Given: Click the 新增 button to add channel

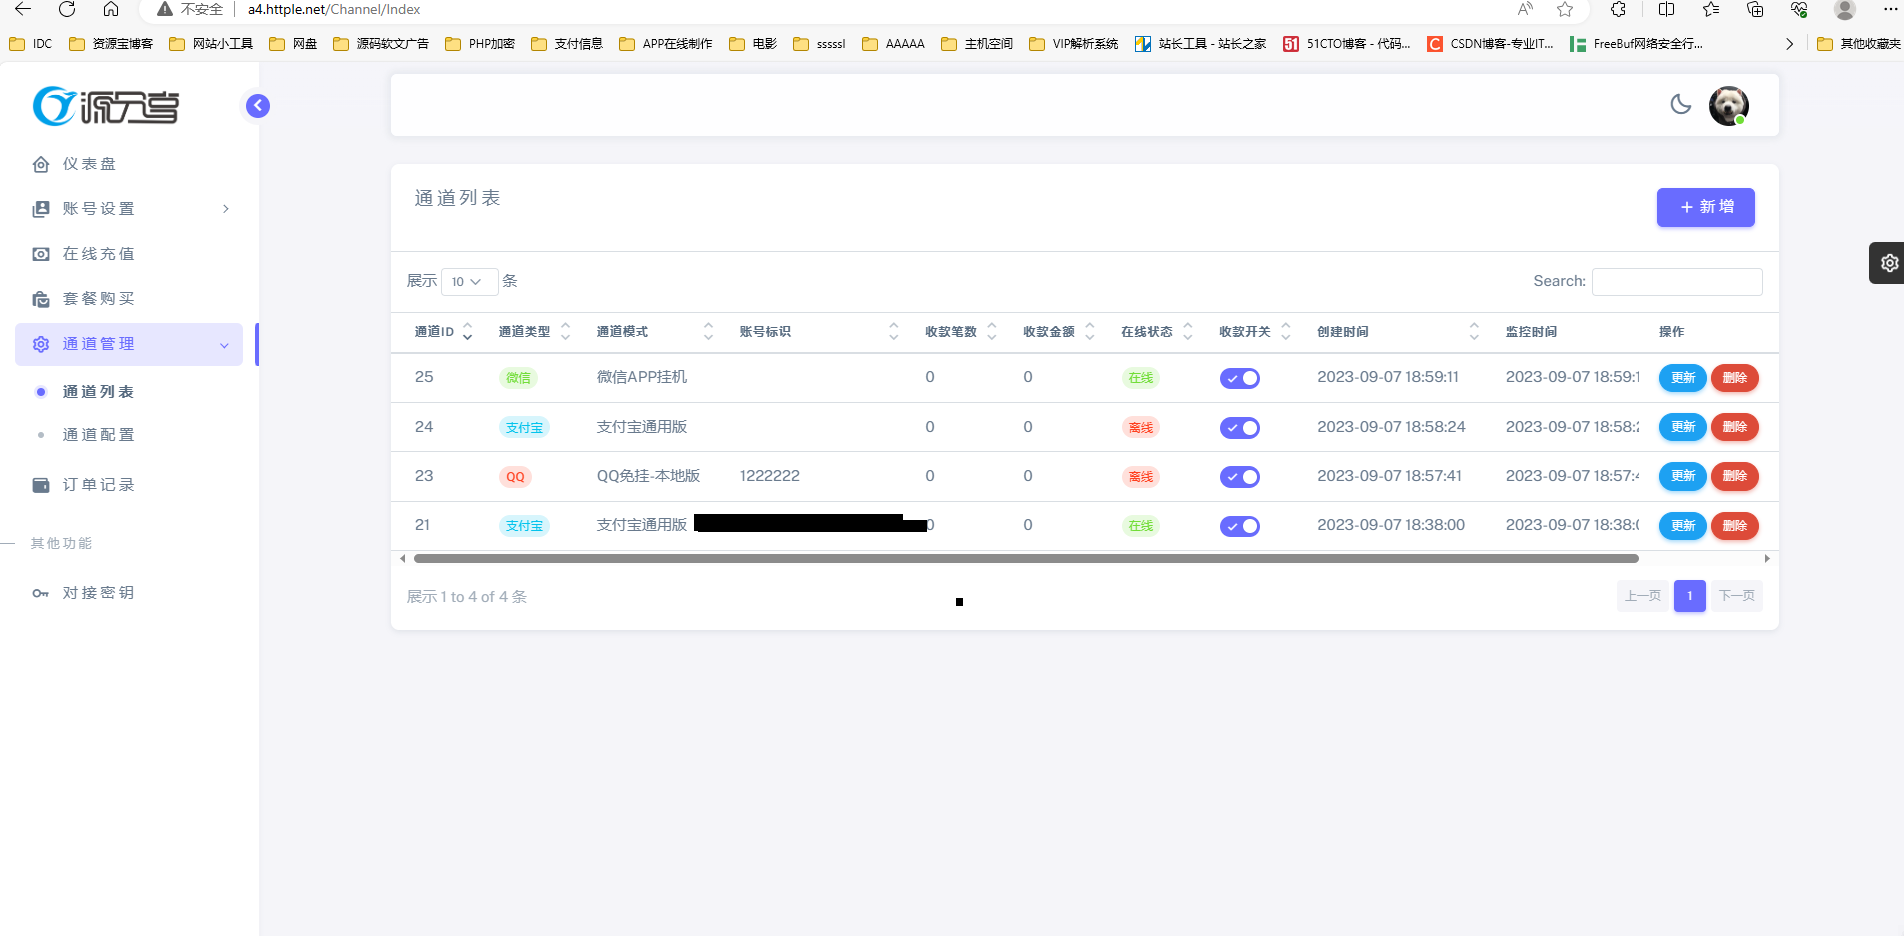Looking at the screenshot, I should (x=1705, y=207).
